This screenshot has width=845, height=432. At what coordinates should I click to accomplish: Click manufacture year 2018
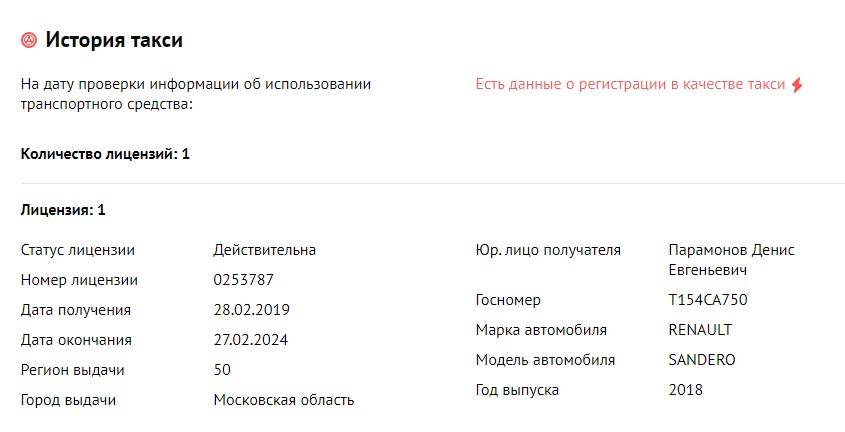point(685,390)
